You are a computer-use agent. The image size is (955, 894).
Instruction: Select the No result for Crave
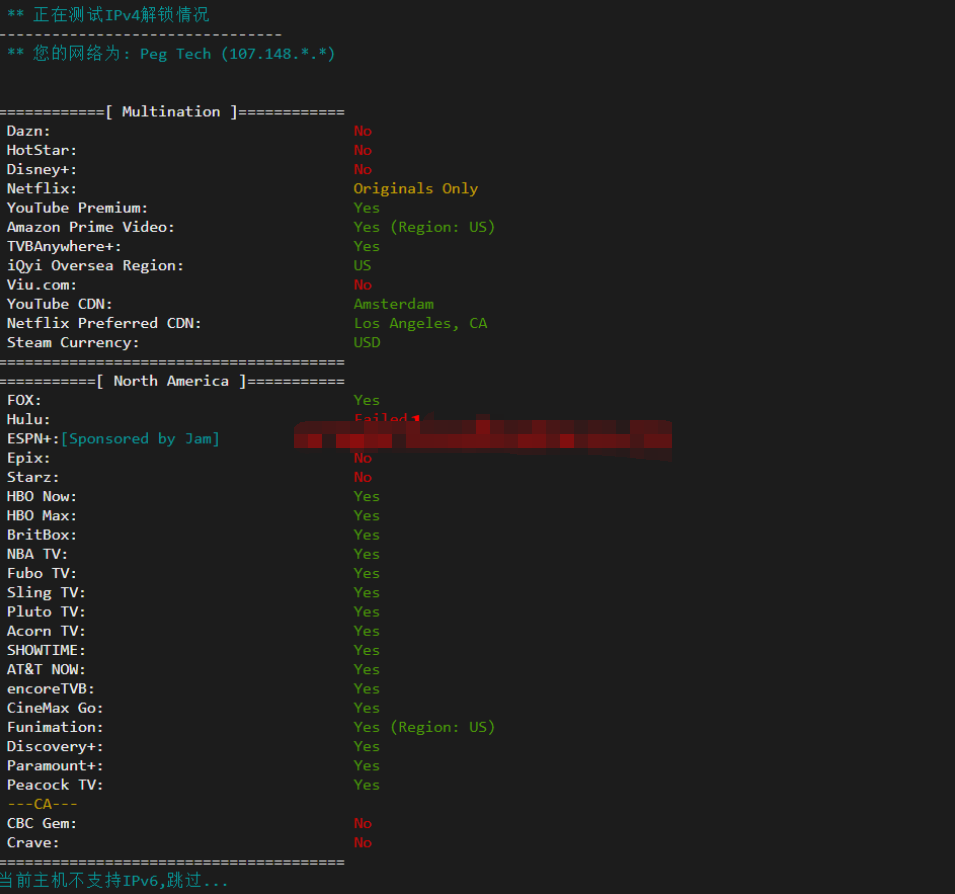[363, 843]
